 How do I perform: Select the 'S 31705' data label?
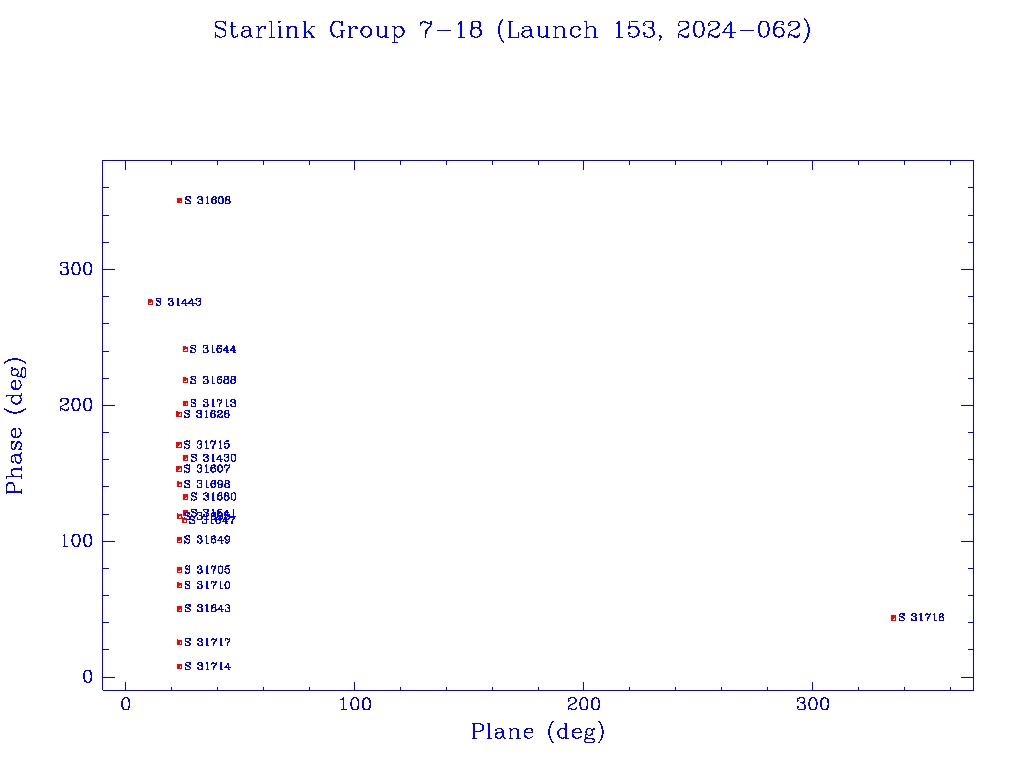(x=207, y=570)
